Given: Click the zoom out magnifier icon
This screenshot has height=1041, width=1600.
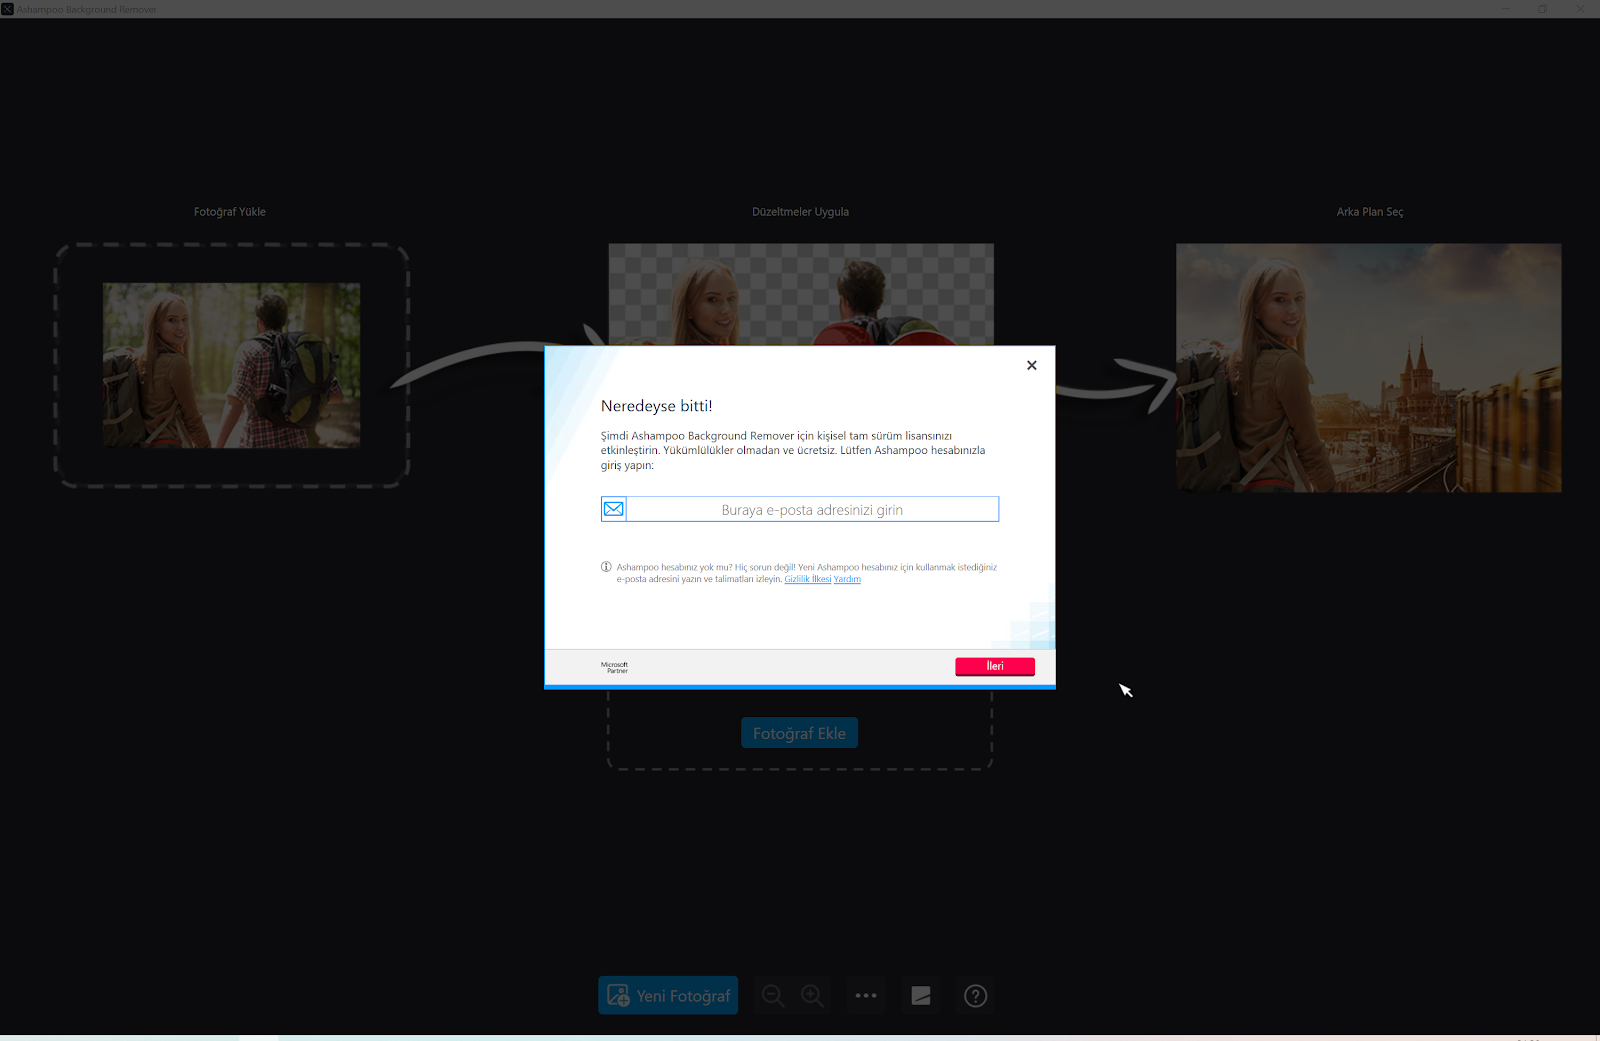Looking at the screenshot, I should (x=773, y=995).
